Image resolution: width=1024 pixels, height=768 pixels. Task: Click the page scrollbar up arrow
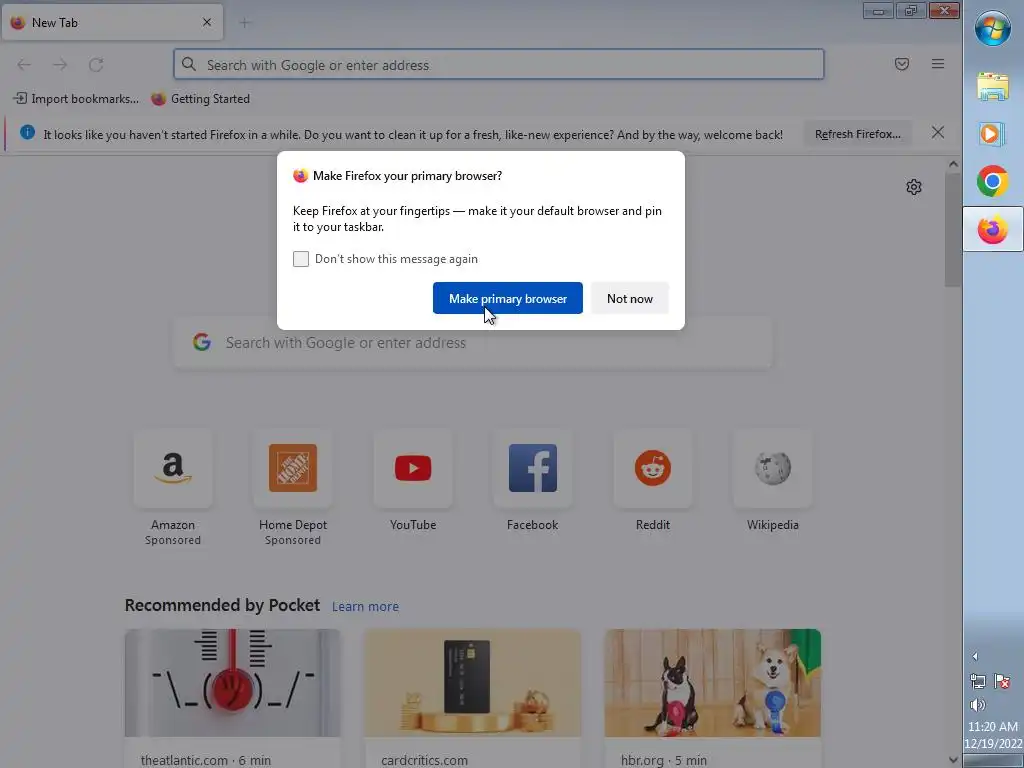click(x=953, y=165)
